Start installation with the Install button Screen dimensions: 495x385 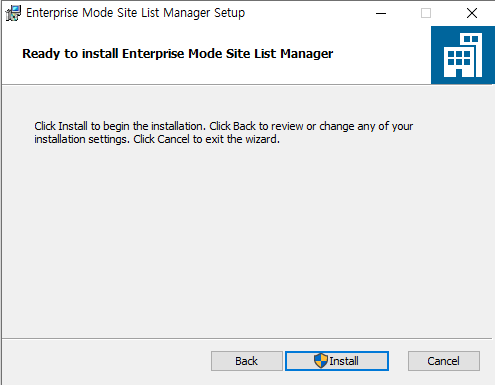(337, 361)
